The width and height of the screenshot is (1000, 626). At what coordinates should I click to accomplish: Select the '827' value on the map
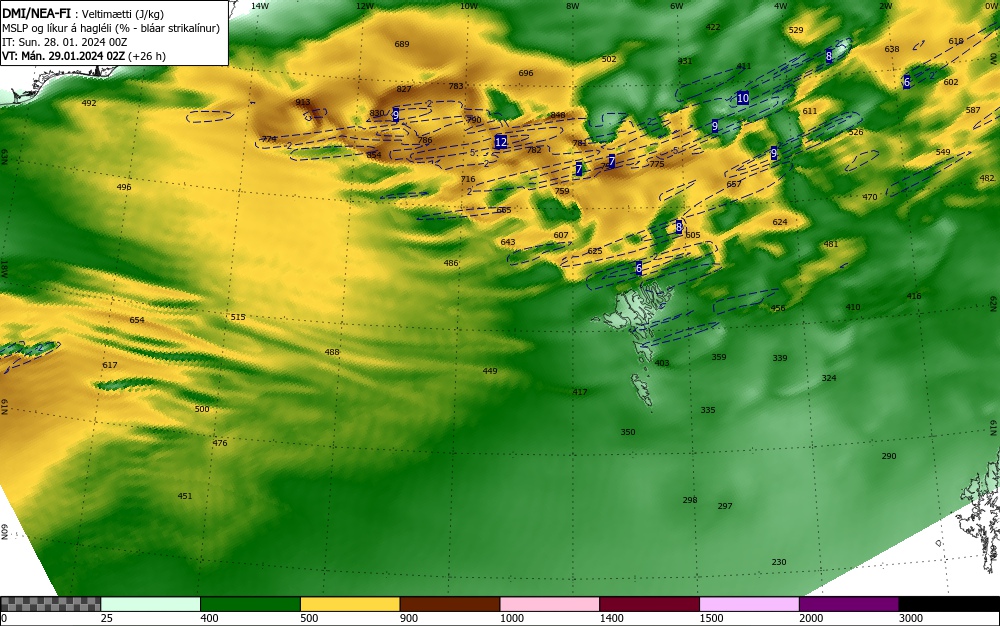[x=404, y=89]
